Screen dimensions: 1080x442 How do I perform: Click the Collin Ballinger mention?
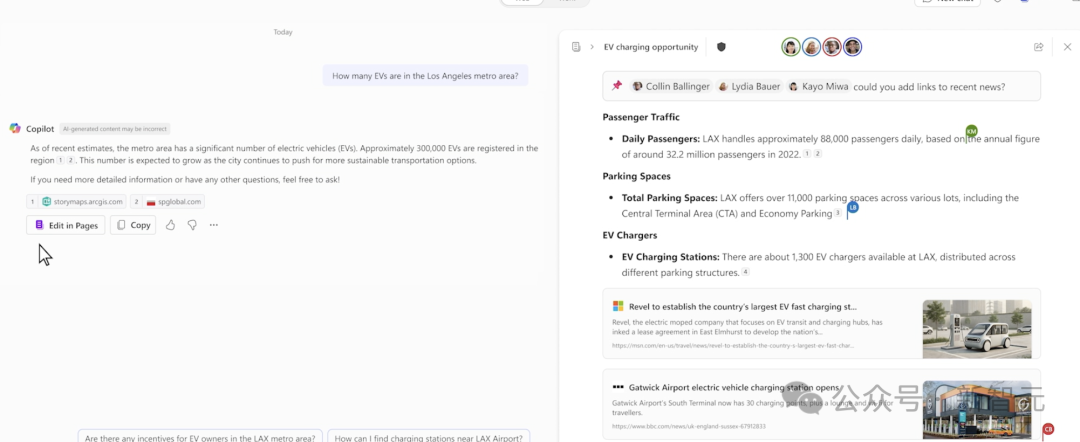coord(671,87)
